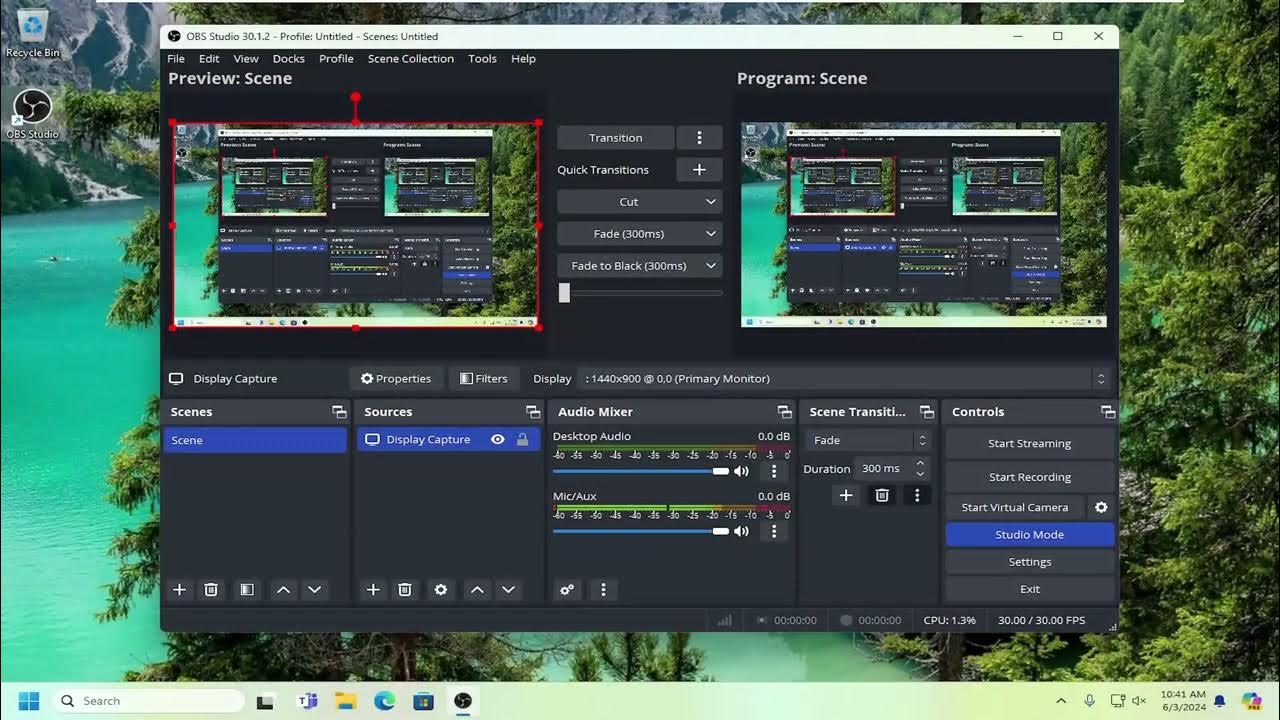Mute Desktop Audio speaker icon
The image size is (1280, 720).
click(741, 471)
